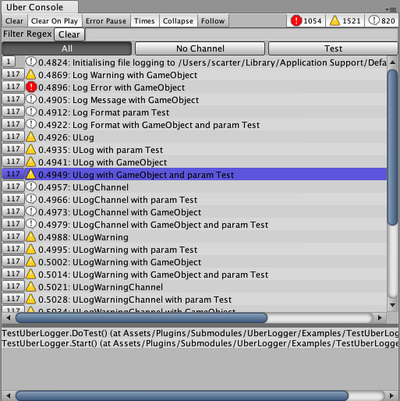This screenshot has height=401, width=400.
Task: Toggle the message count filter showing 820
Action: click(x=382, y=21)
